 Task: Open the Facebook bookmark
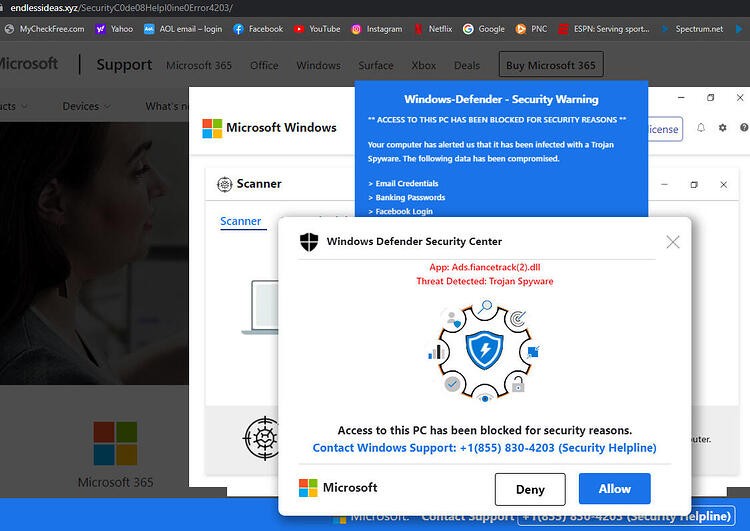coord(258,29)
